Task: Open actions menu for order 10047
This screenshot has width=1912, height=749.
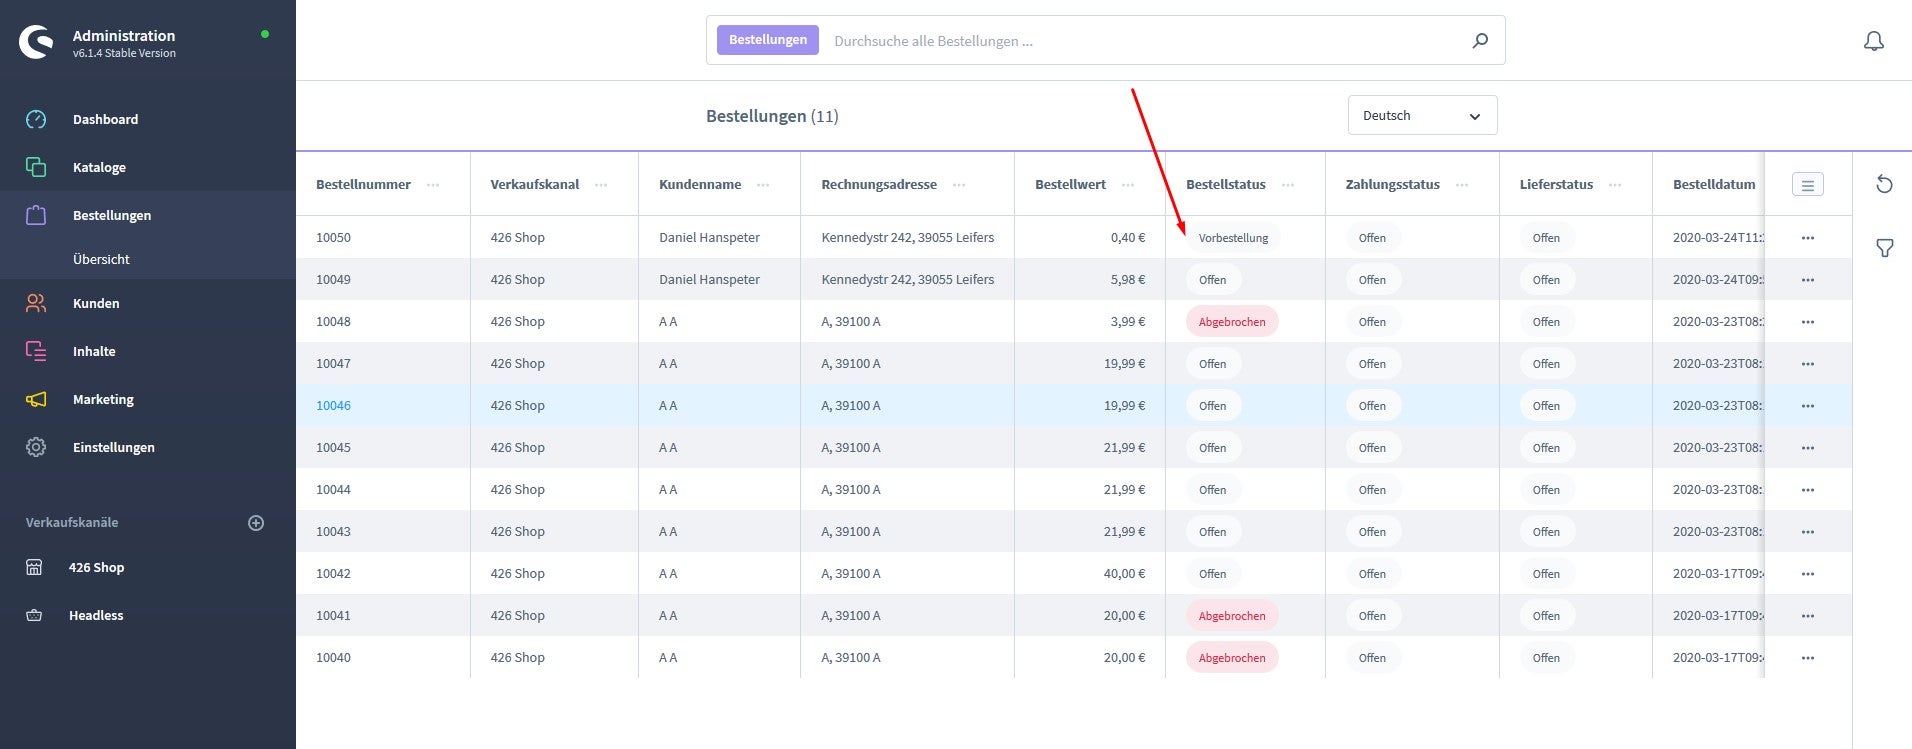Action: point(1807,364)
